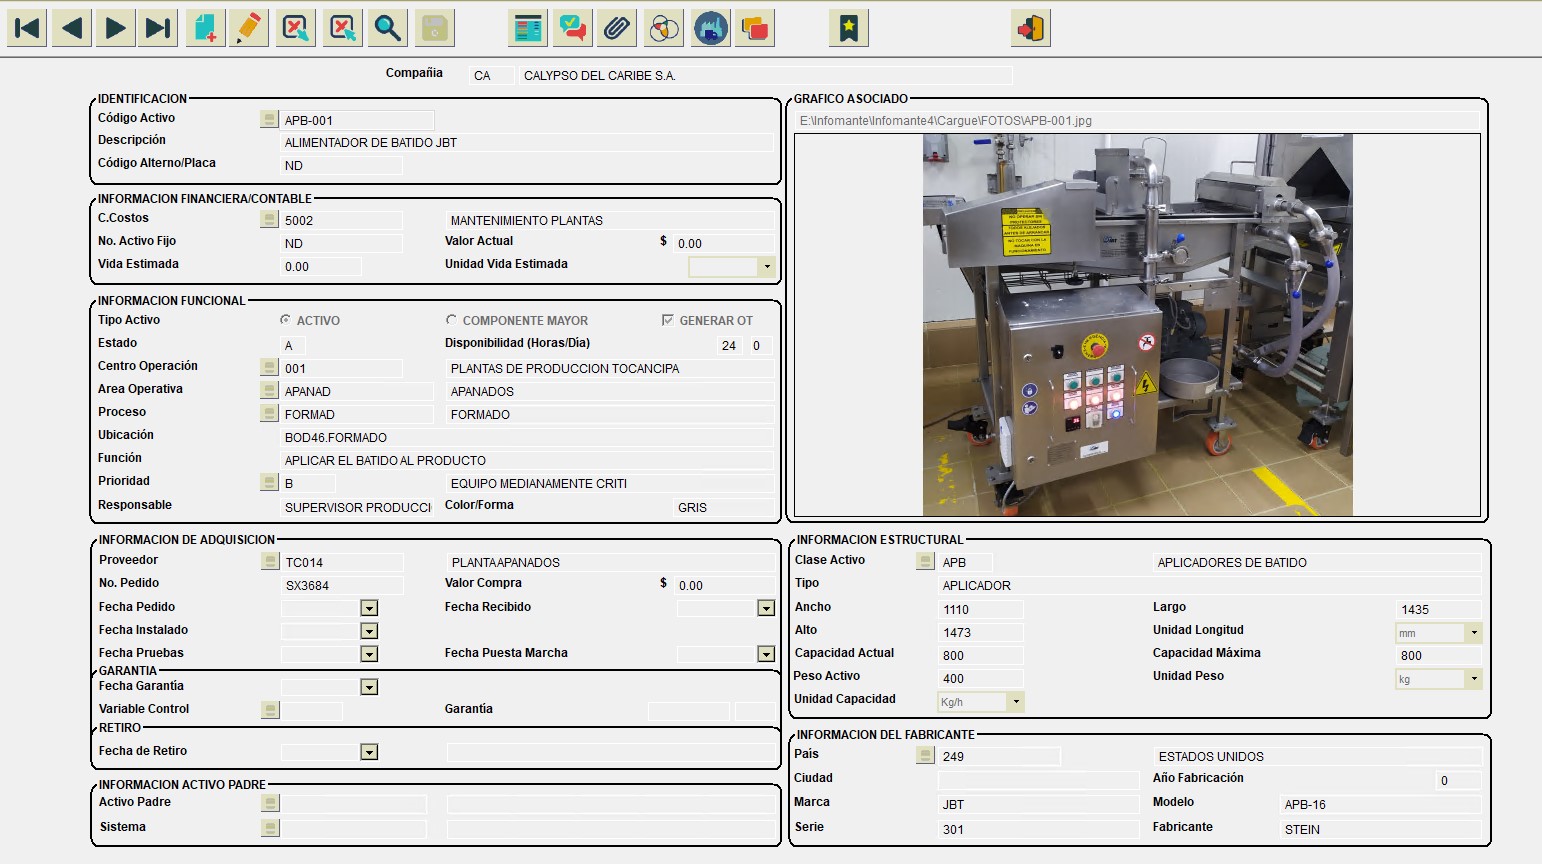The width and height of the screenshot is (1542, 864).
Task: Select the COMPONENTE MAYOR radio button
Action: coord(450,320)
